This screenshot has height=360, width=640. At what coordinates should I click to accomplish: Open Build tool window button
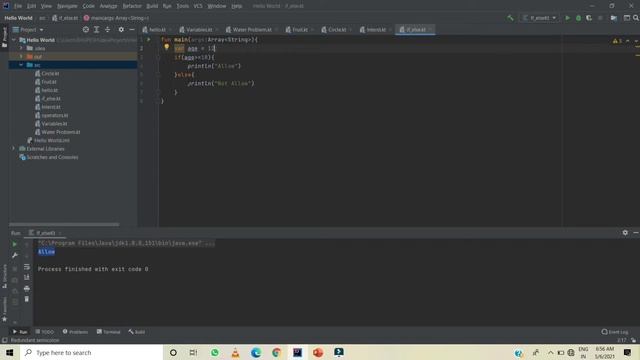[137, 332]
